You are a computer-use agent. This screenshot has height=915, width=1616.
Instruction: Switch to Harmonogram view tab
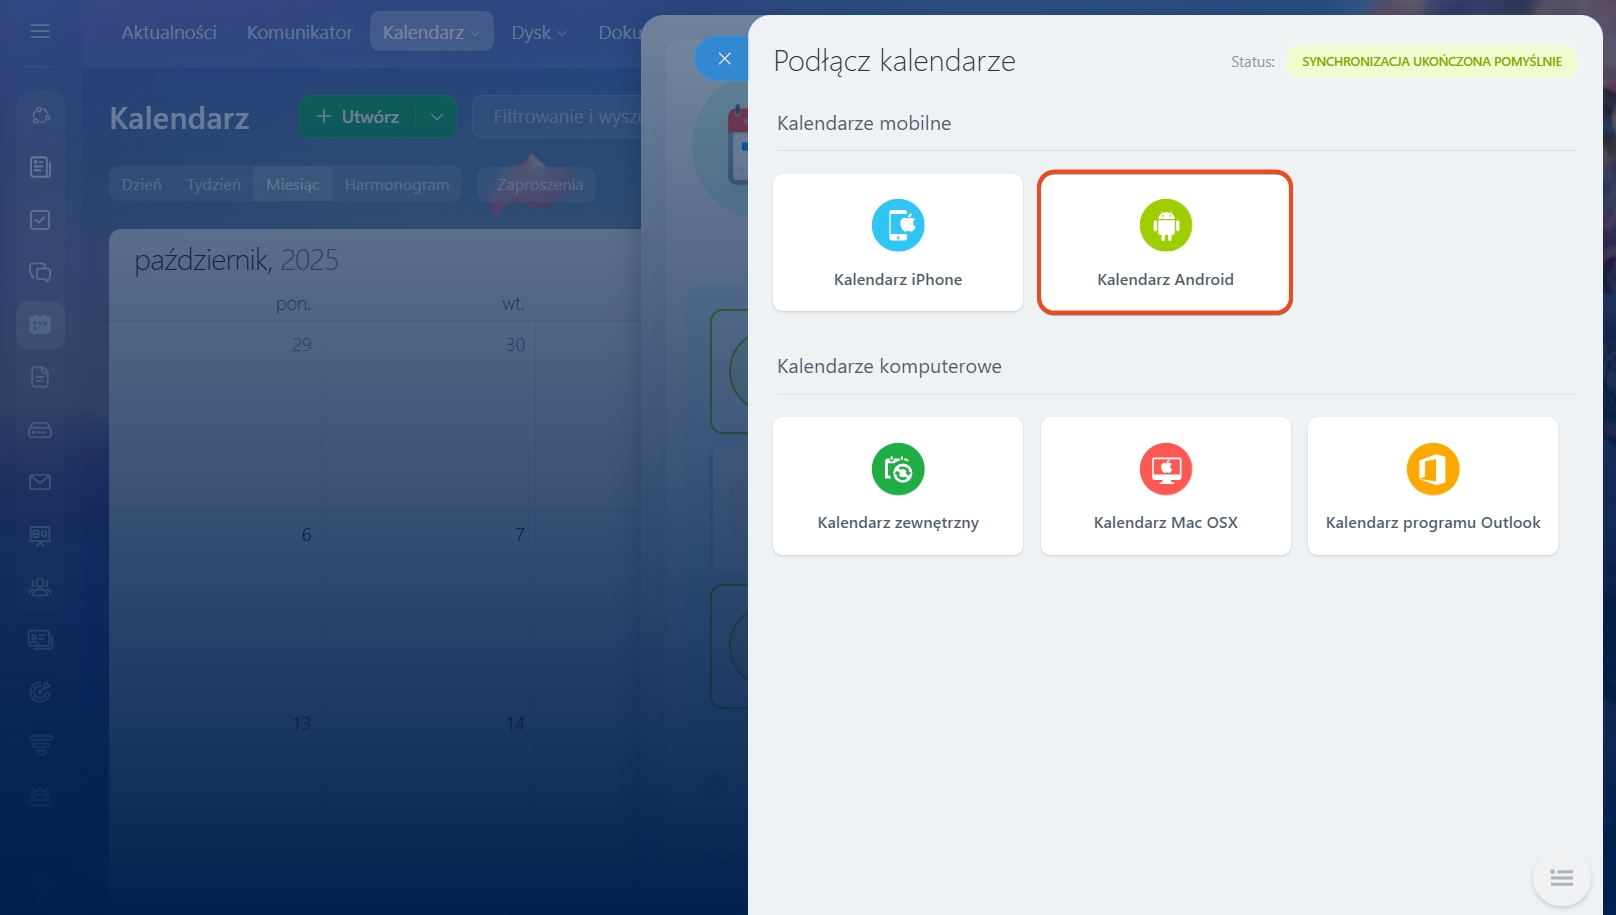coord(397,185)
